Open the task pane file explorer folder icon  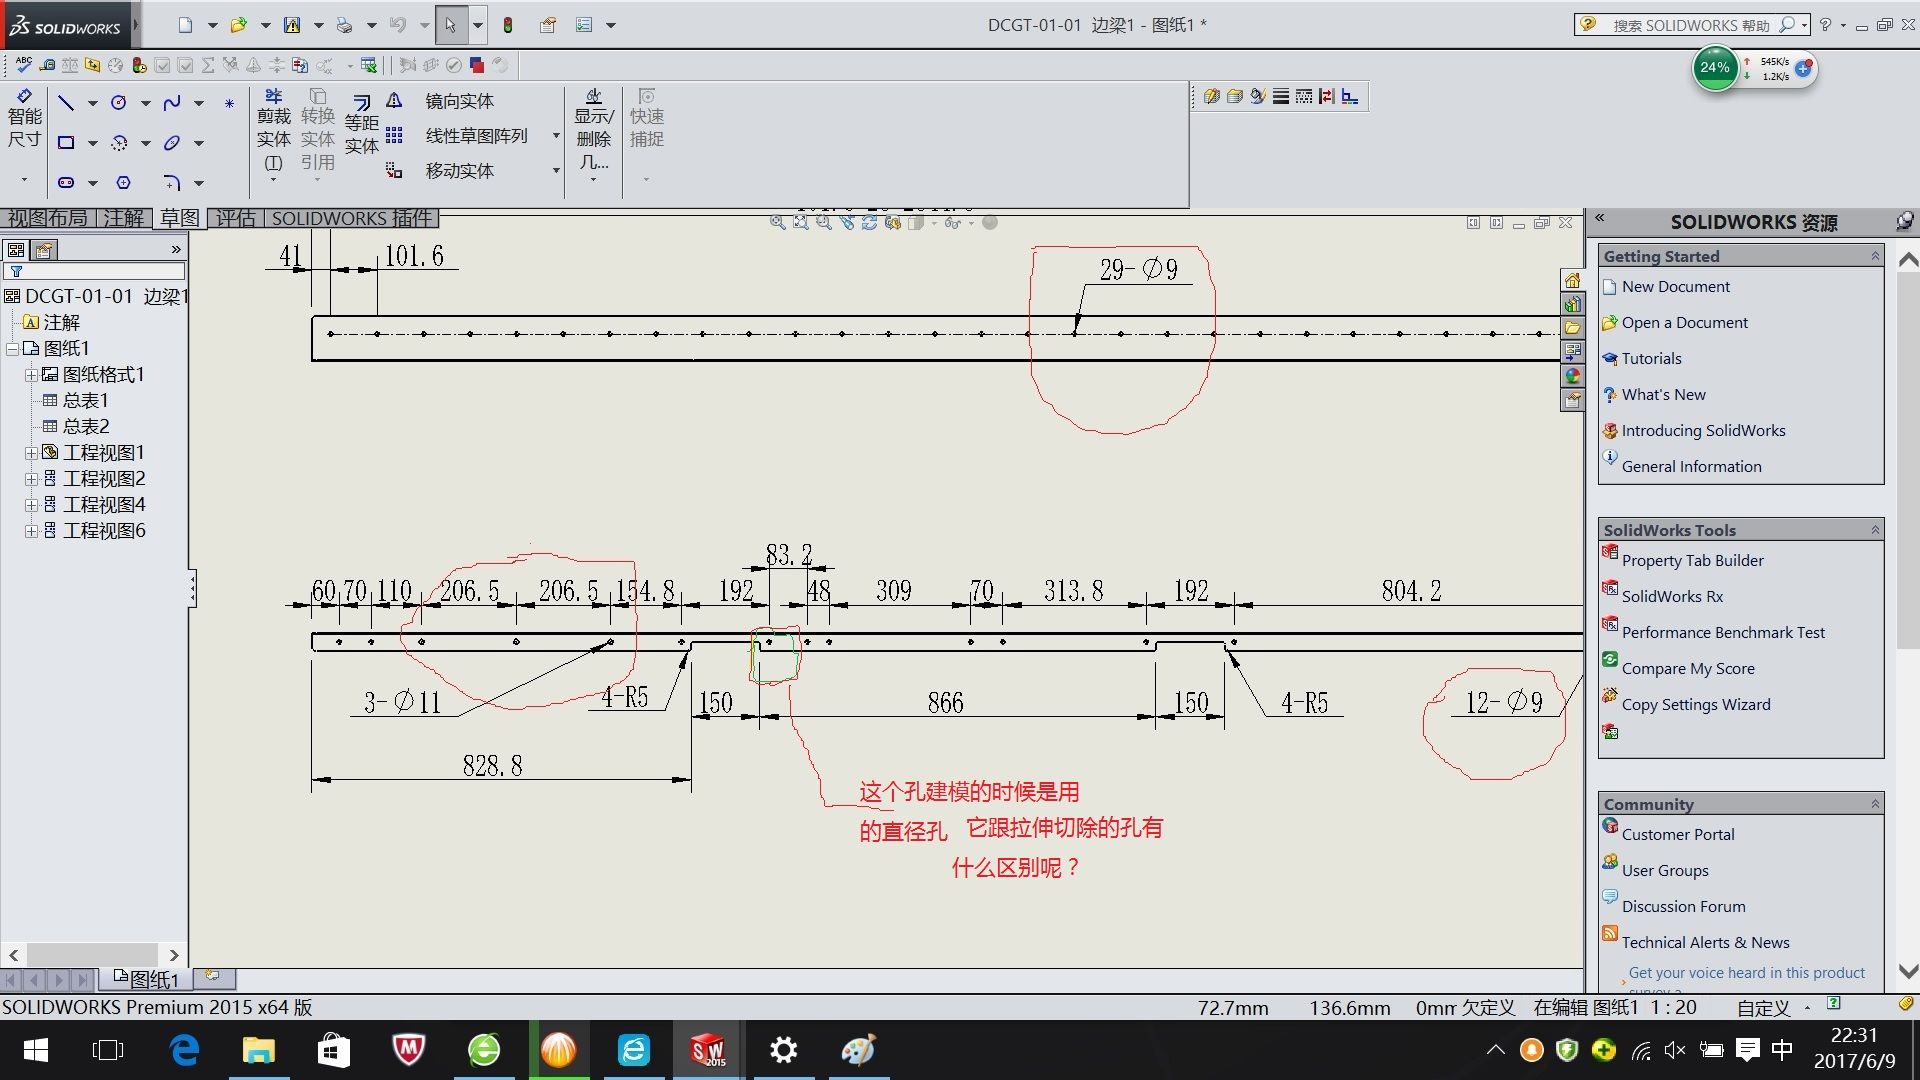[x=1573, y=327]
